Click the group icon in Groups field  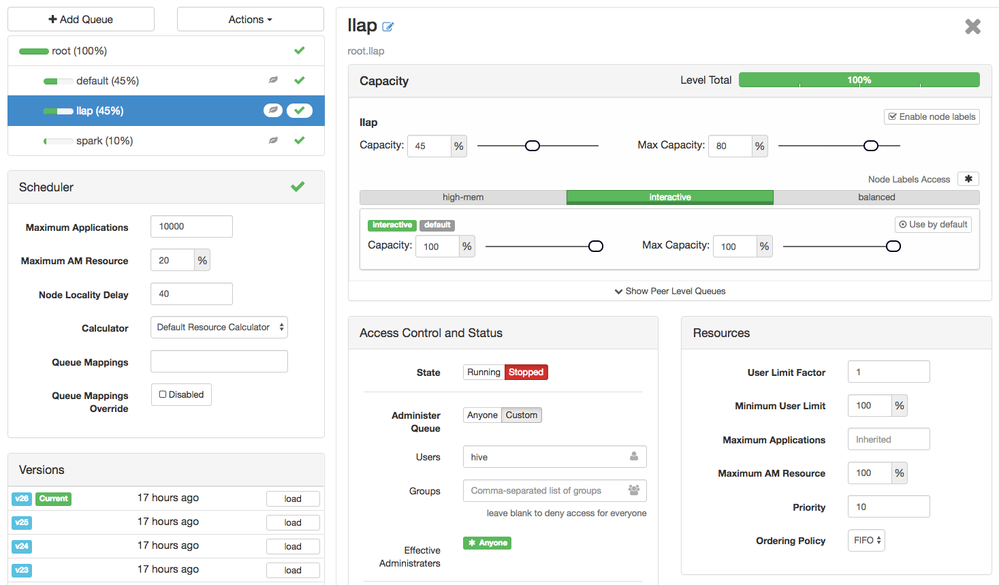634,490
